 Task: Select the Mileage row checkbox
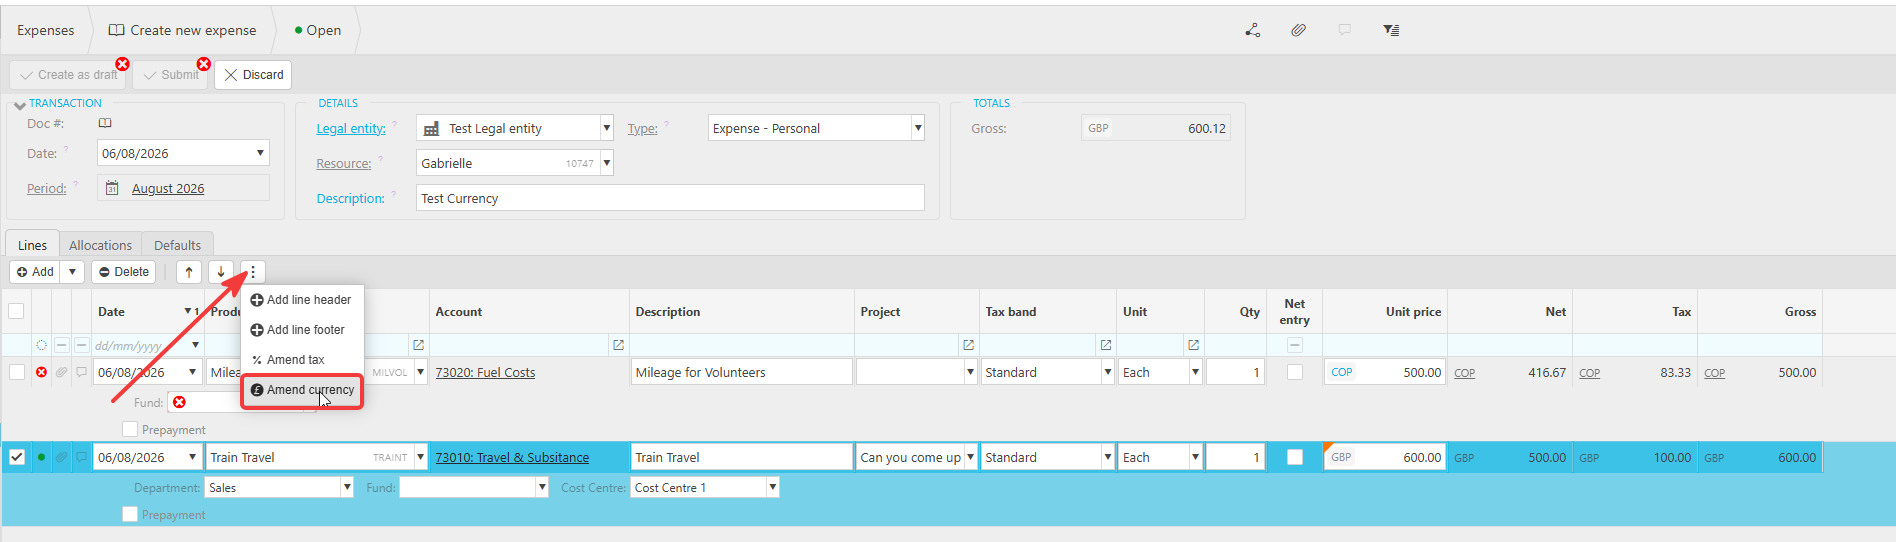point(16,372)
